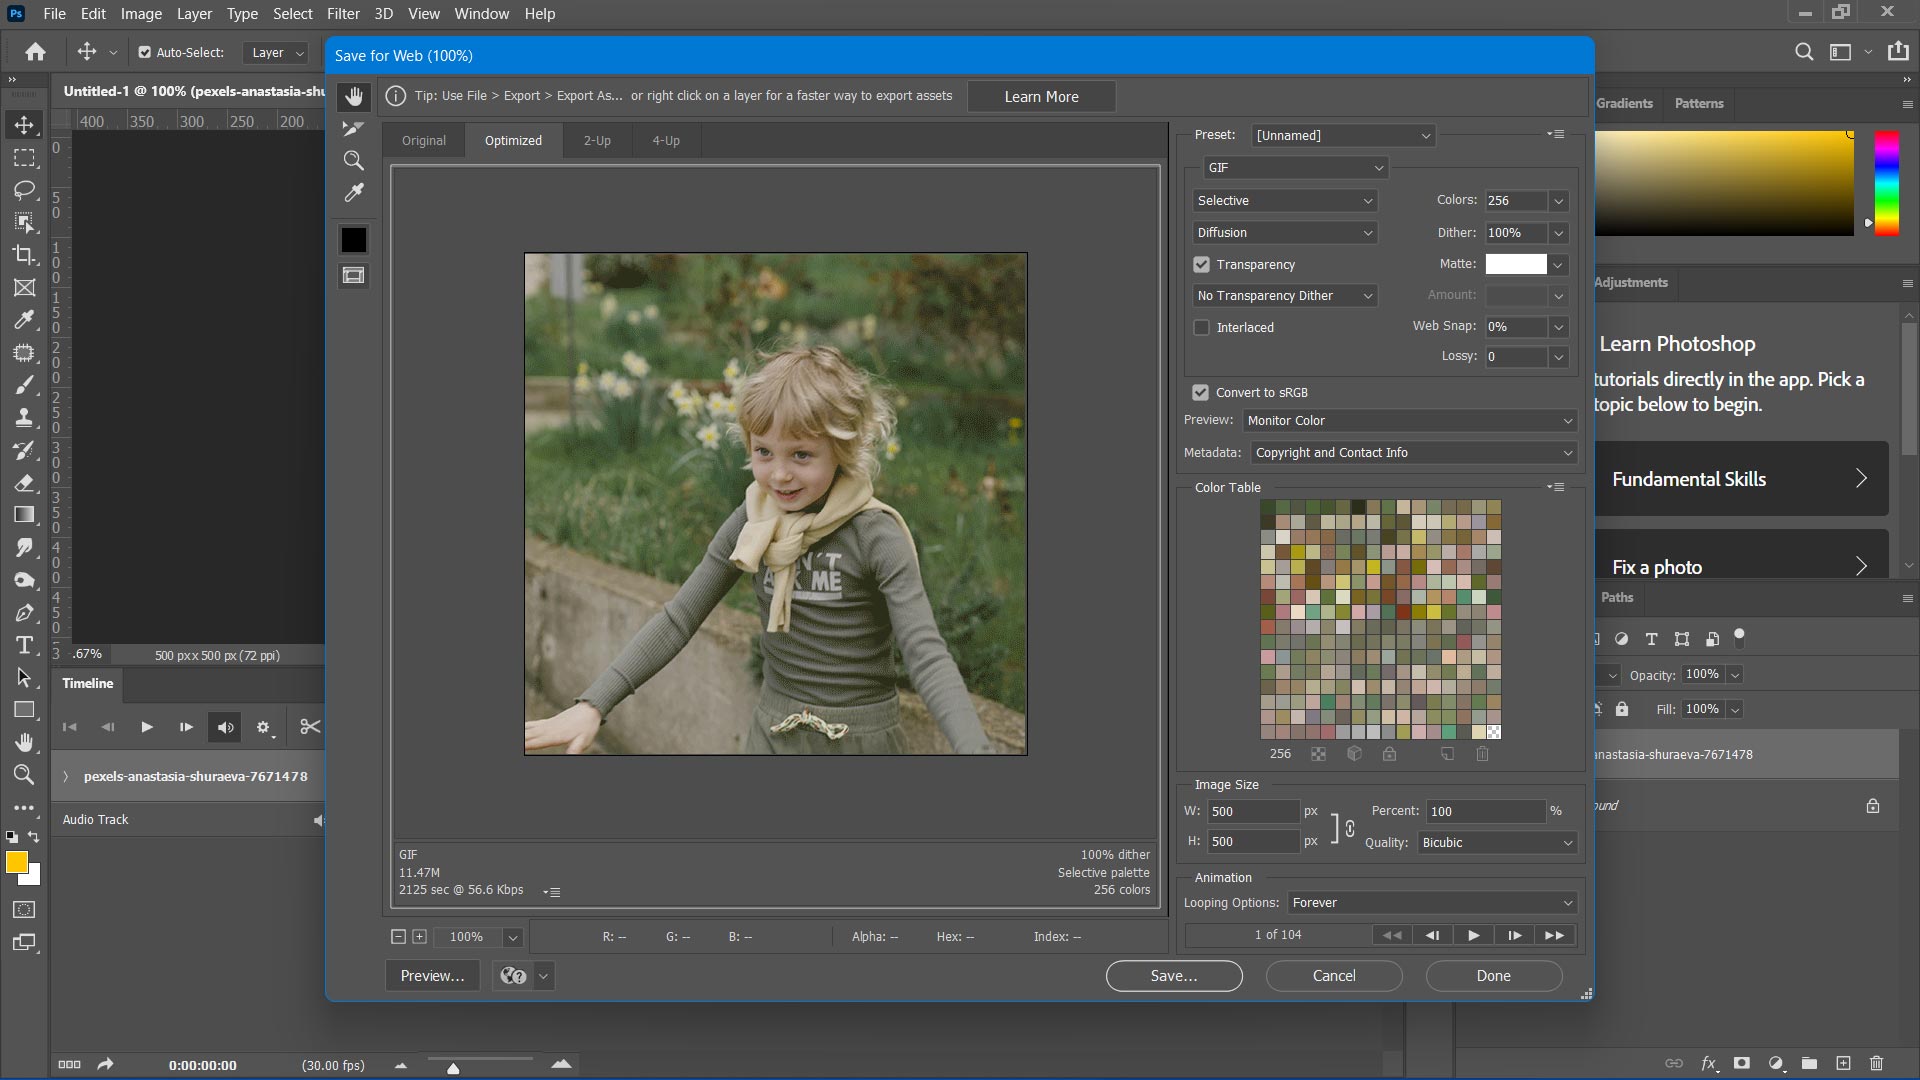Jump to last animation frame

pyautogui.click(x=1554, y=935)
